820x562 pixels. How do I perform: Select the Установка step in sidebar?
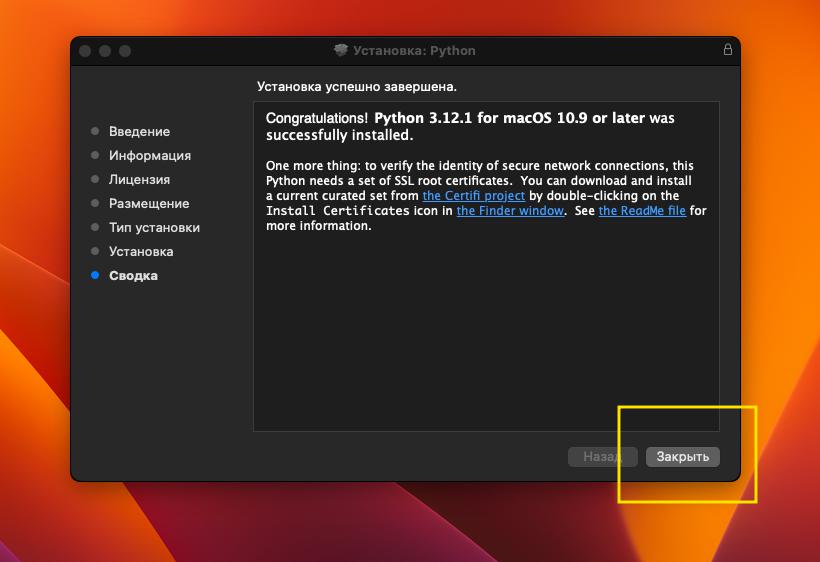click(141, 251)
